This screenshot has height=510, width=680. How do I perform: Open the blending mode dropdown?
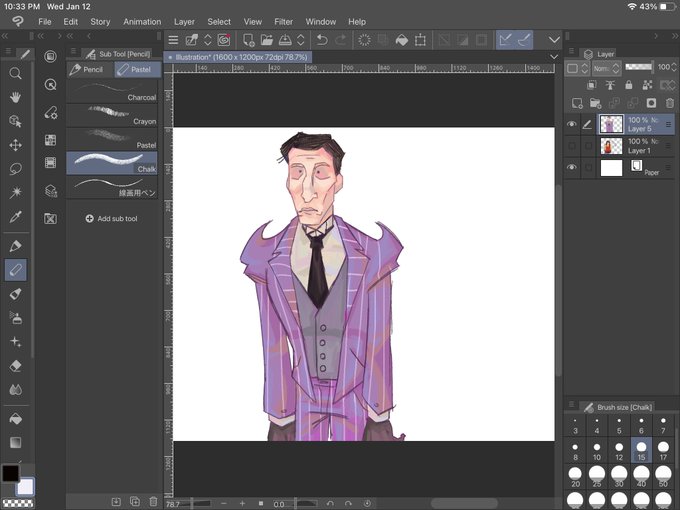pos(607,68)
